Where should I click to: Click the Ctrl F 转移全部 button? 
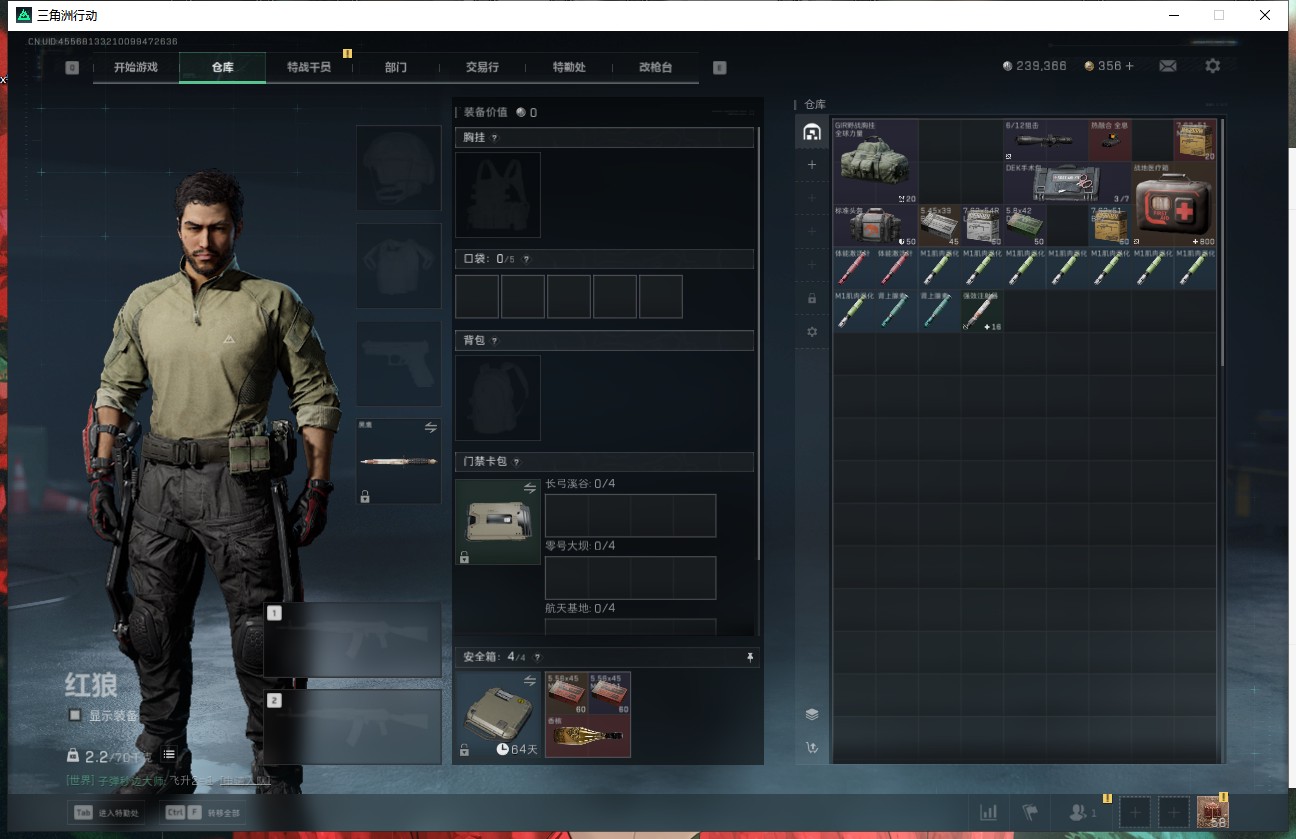(x=203, y=813)
